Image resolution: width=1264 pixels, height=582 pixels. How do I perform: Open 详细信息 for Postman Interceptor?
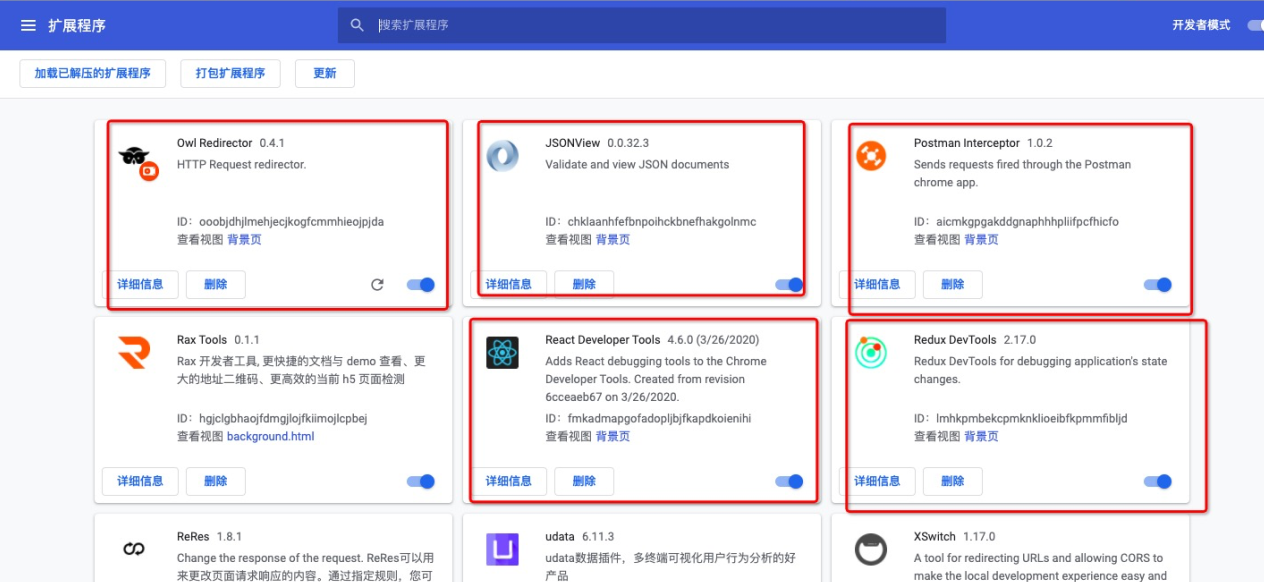pyautogui.click(x=877, y=284)
